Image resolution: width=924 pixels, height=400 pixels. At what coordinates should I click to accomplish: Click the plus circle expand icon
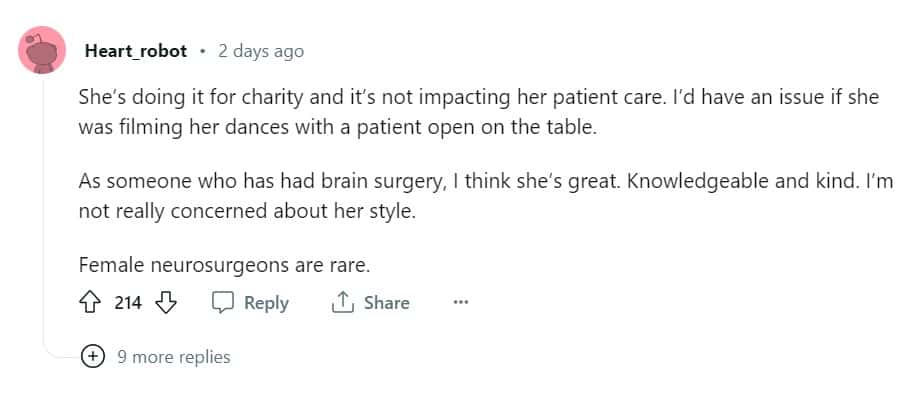(x=92, y=357)
